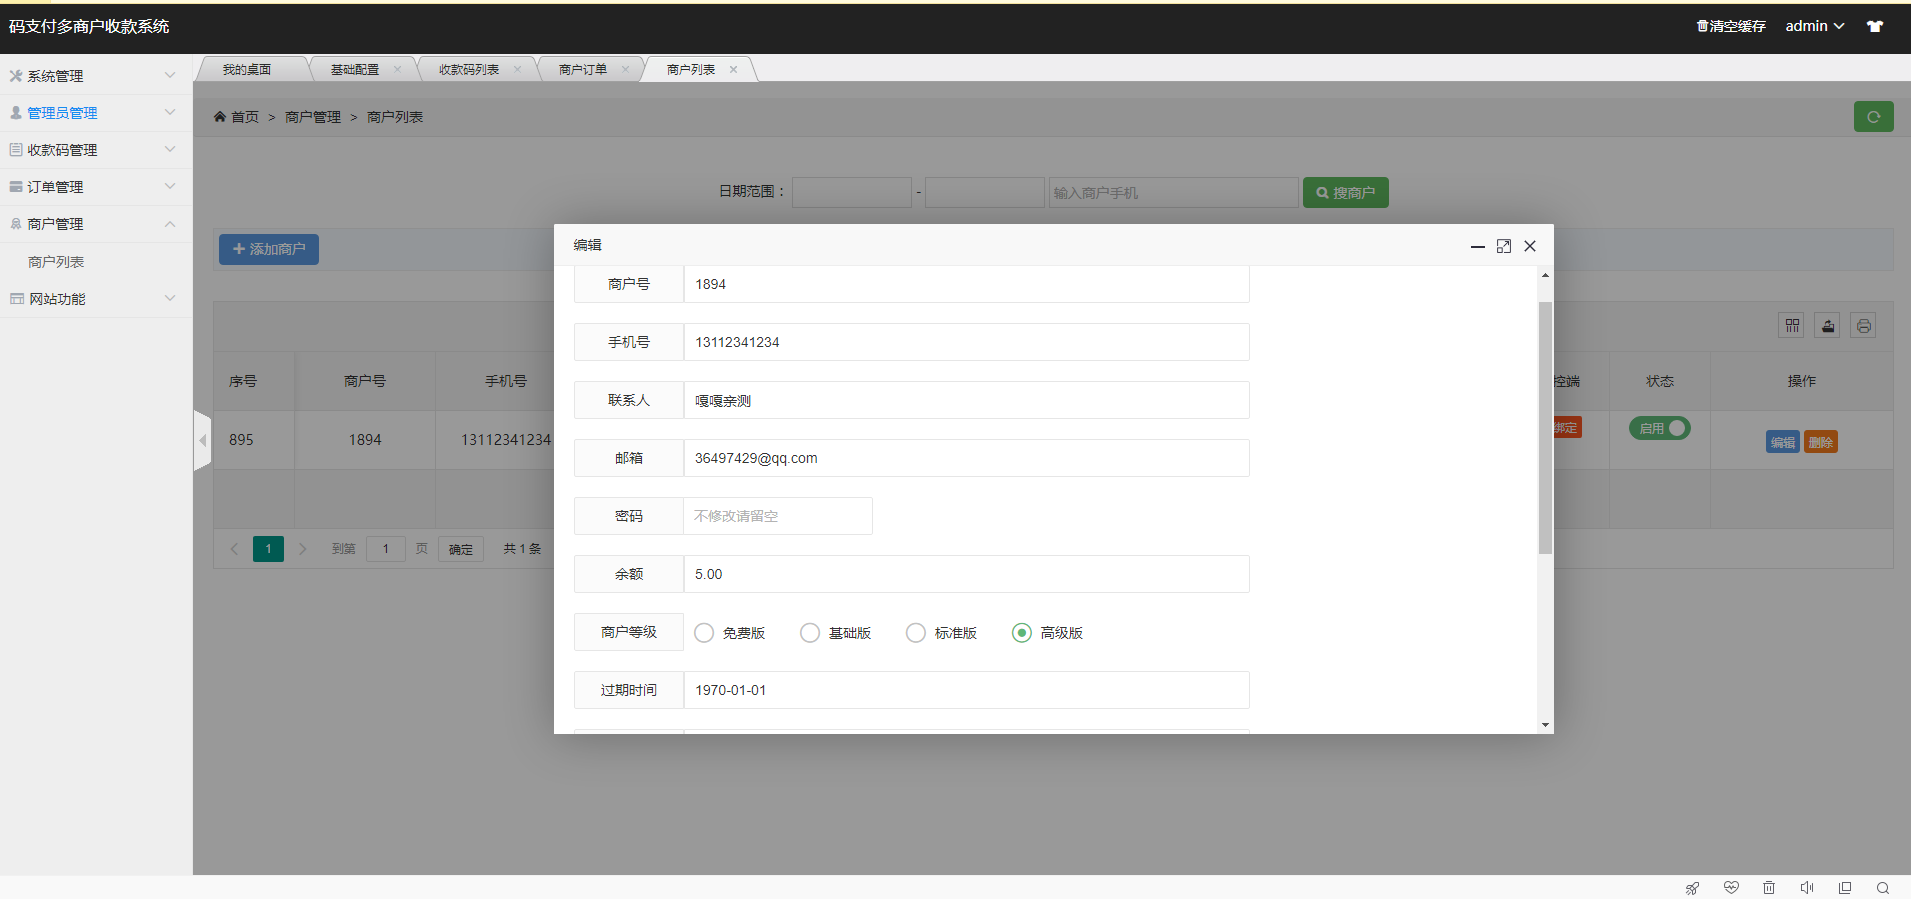The image size is (1911, 899).
Task: Toggle the 启用 status switch
Action: click(x=1659, y=428)
